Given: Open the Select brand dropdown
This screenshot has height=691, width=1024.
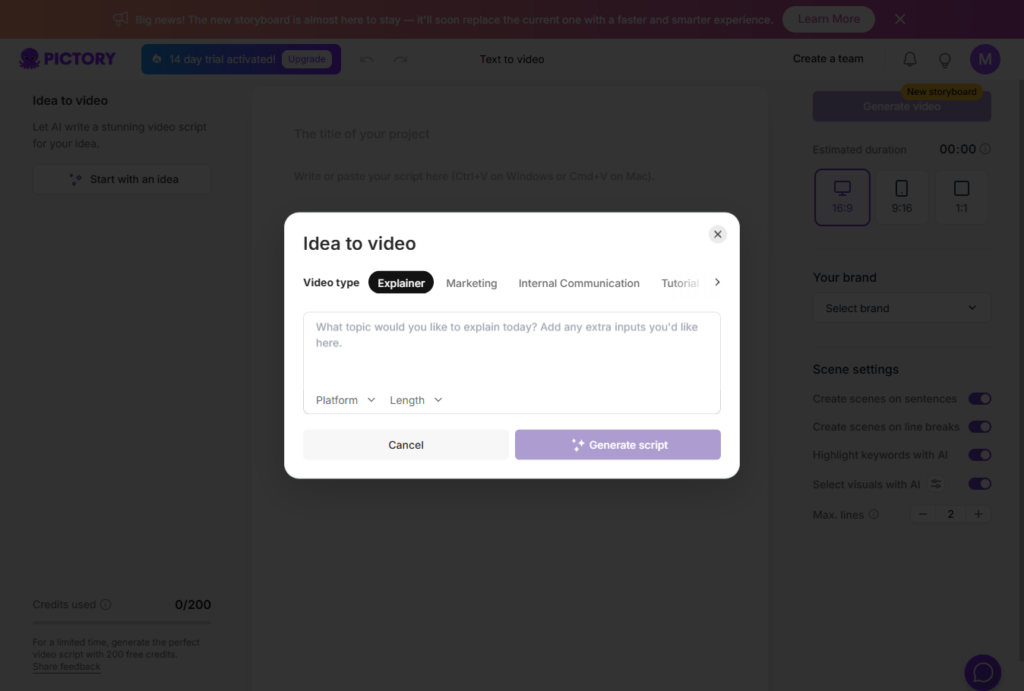Looking at the screenshot, I should click(901, 308).
